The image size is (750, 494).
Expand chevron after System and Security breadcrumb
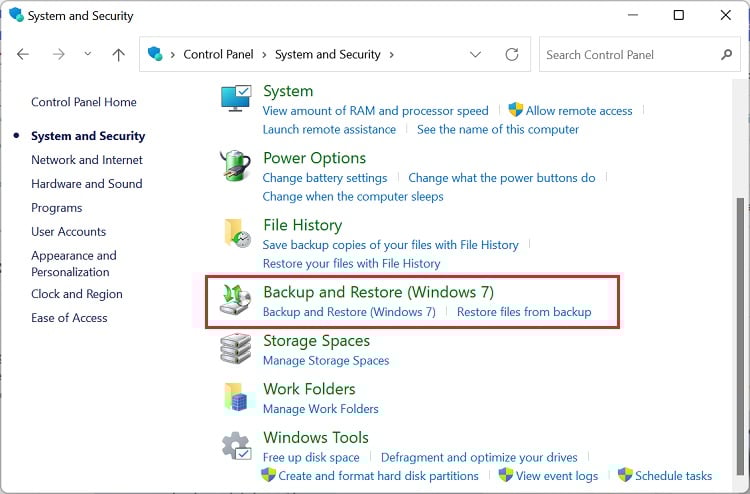click(391, 55)
